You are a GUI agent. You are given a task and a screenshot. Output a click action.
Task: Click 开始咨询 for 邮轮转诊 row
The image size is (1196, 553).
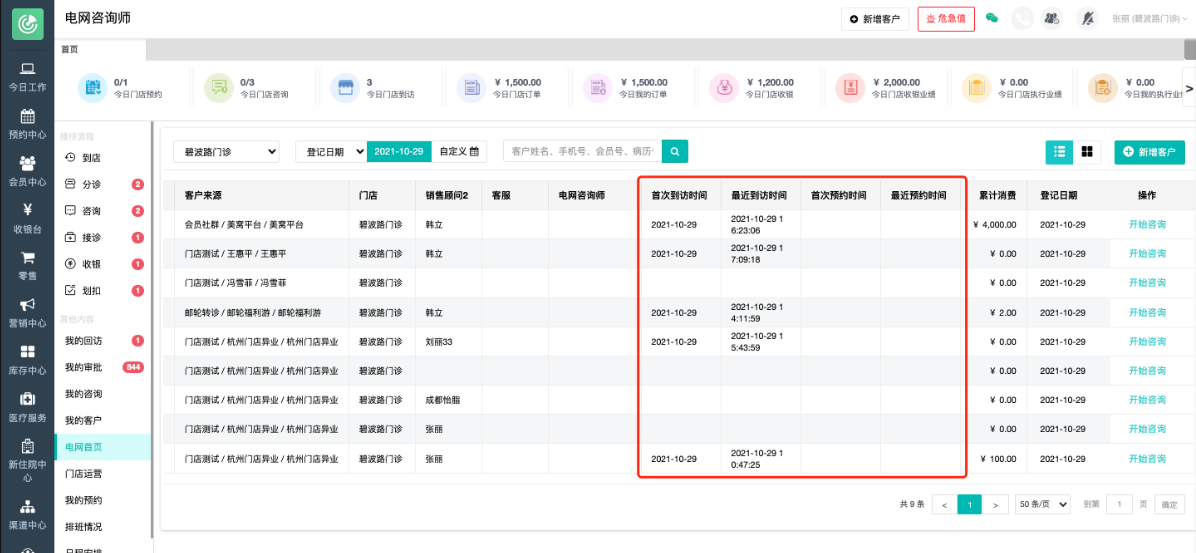tap(1147, 313)
